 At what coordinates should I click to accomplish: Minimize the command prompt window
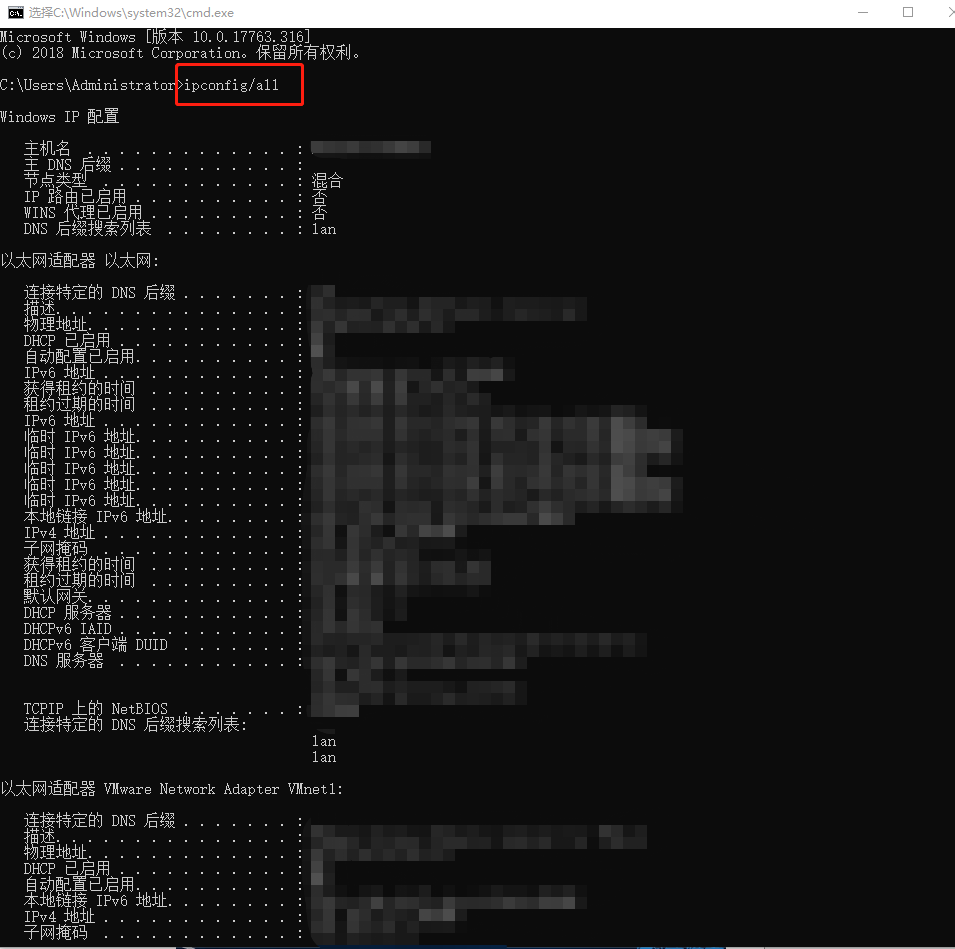pos(862,13)
